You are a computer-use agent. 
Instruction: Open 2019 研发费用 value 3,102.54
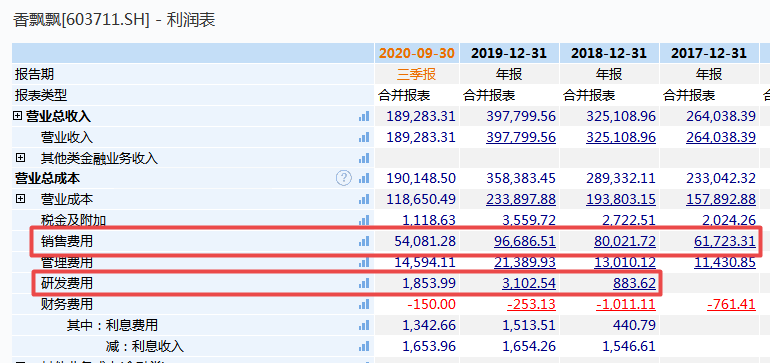(529, 283)
